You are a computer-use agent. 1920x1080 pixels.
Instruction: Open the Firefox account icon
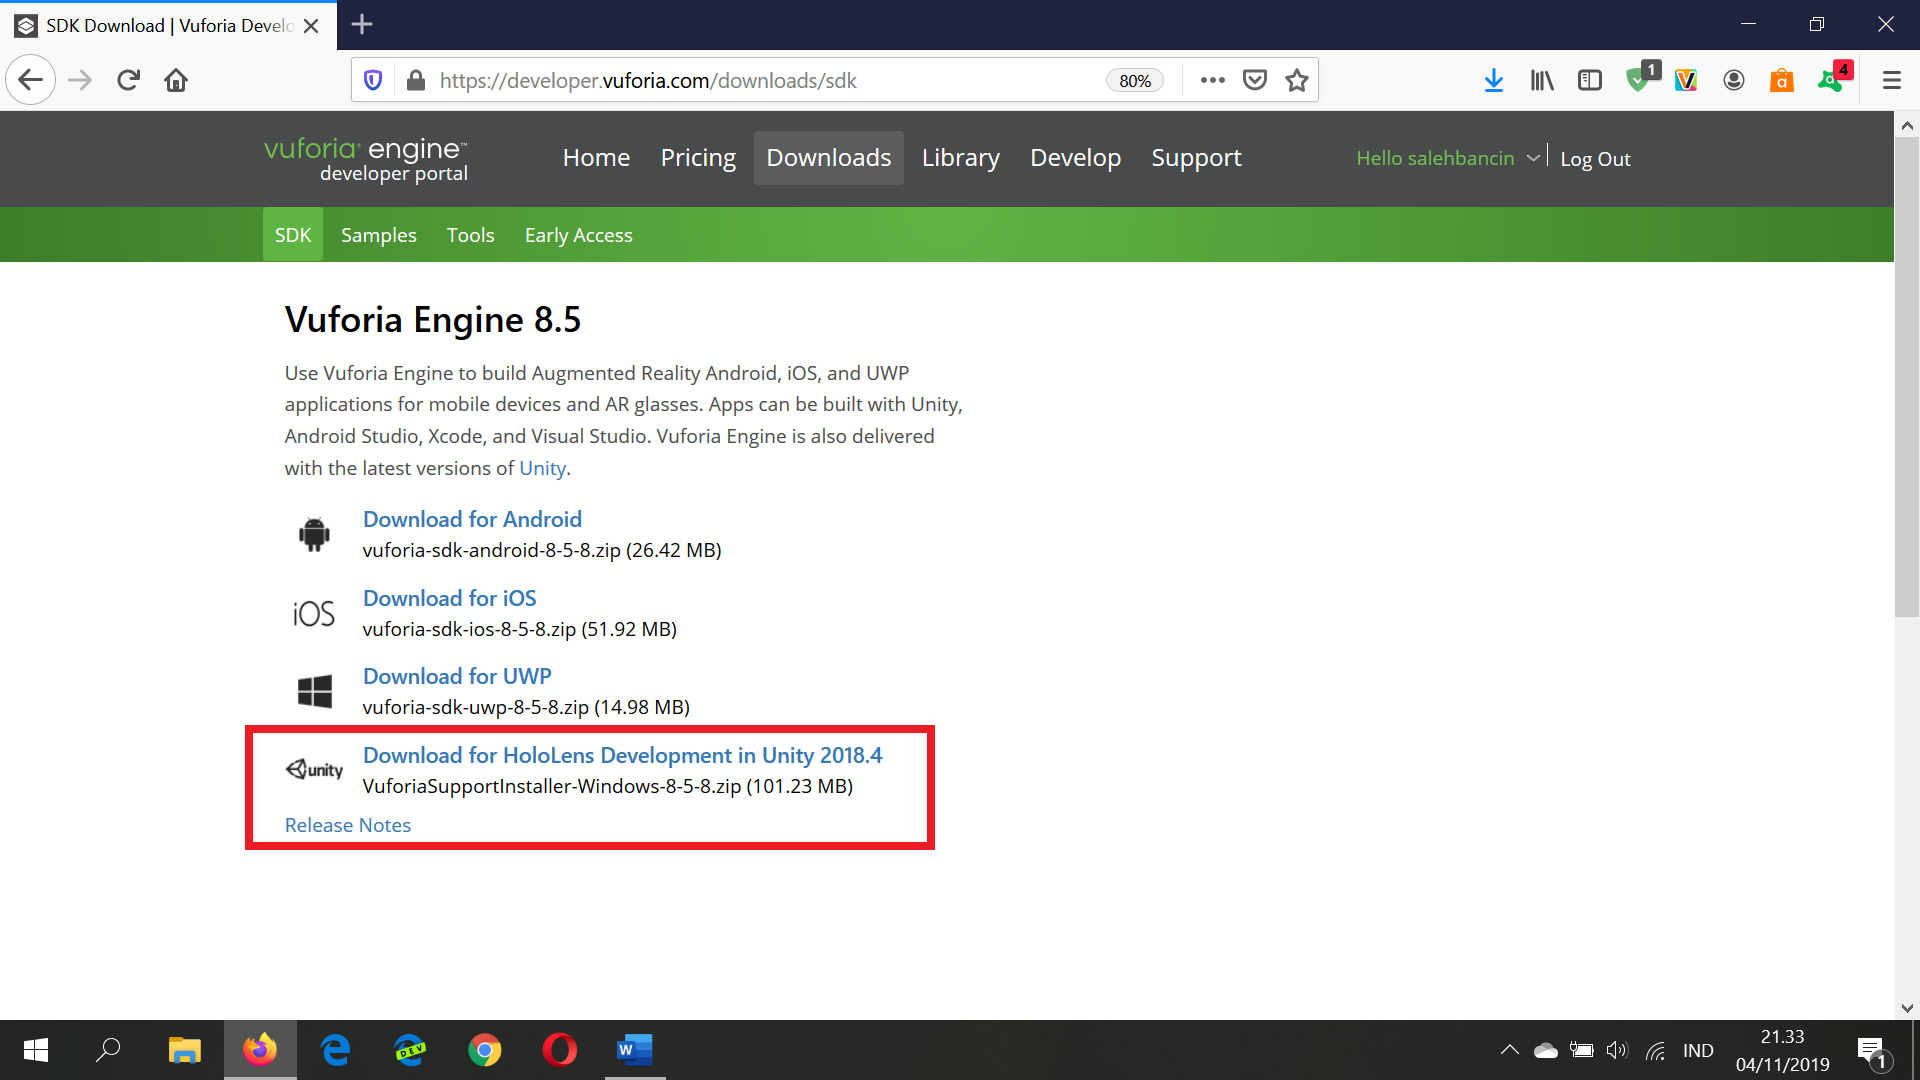coord(1734,80)
